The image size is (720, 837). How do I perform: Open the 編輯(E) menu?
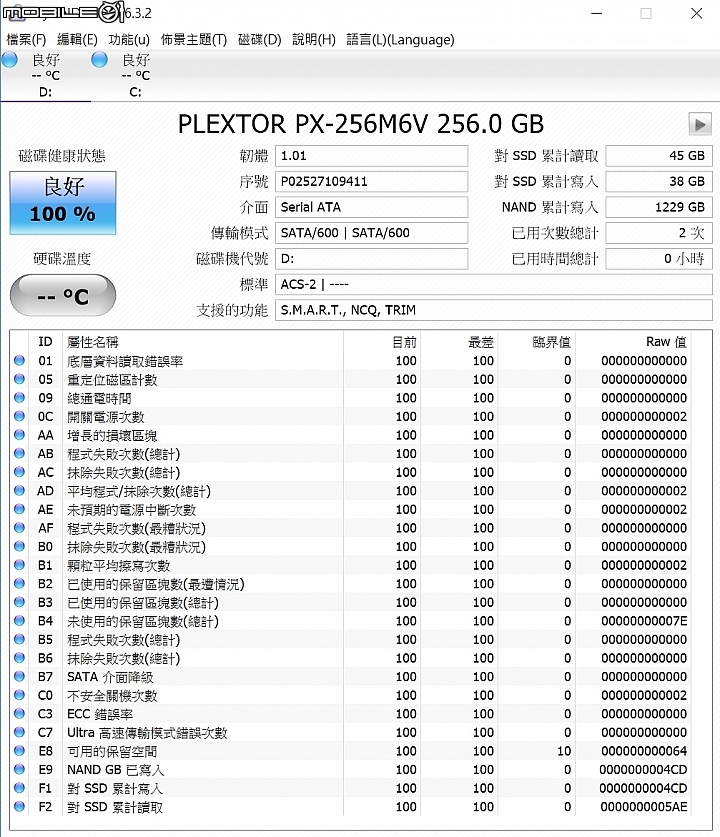click(77, 40)
